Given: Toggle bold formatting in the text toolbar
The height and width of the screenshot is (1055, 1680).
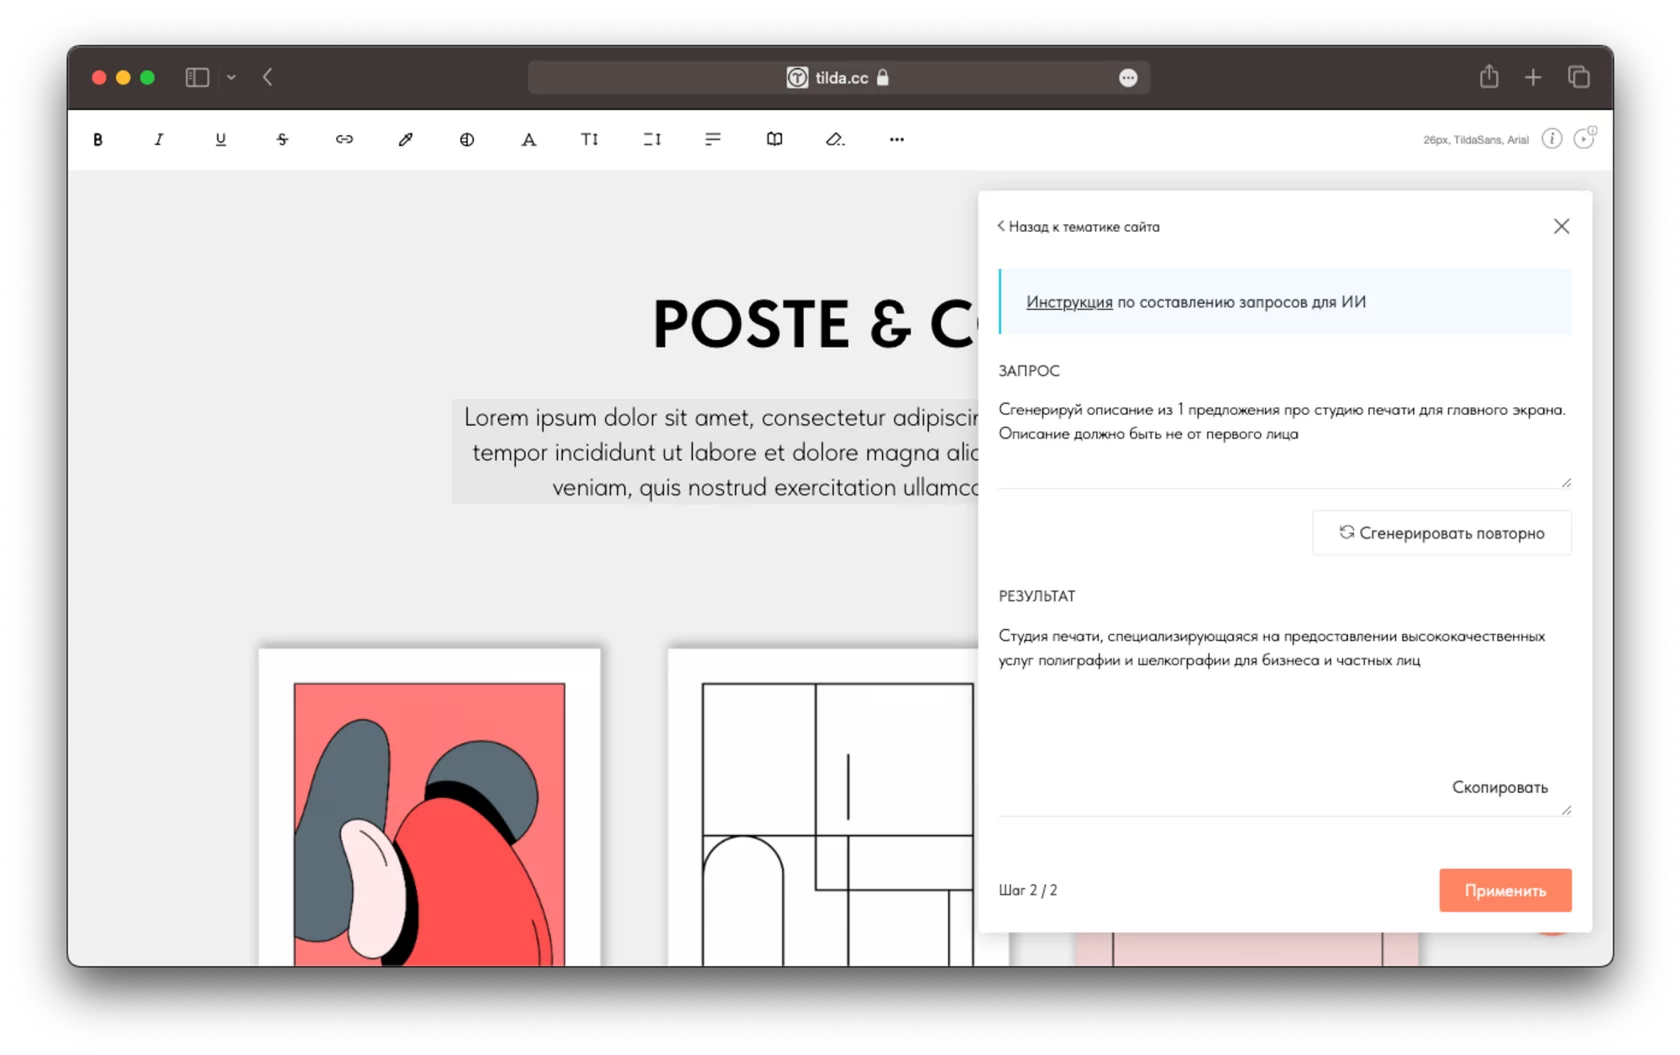Looking at the screenshot, I should coord(97,140).
